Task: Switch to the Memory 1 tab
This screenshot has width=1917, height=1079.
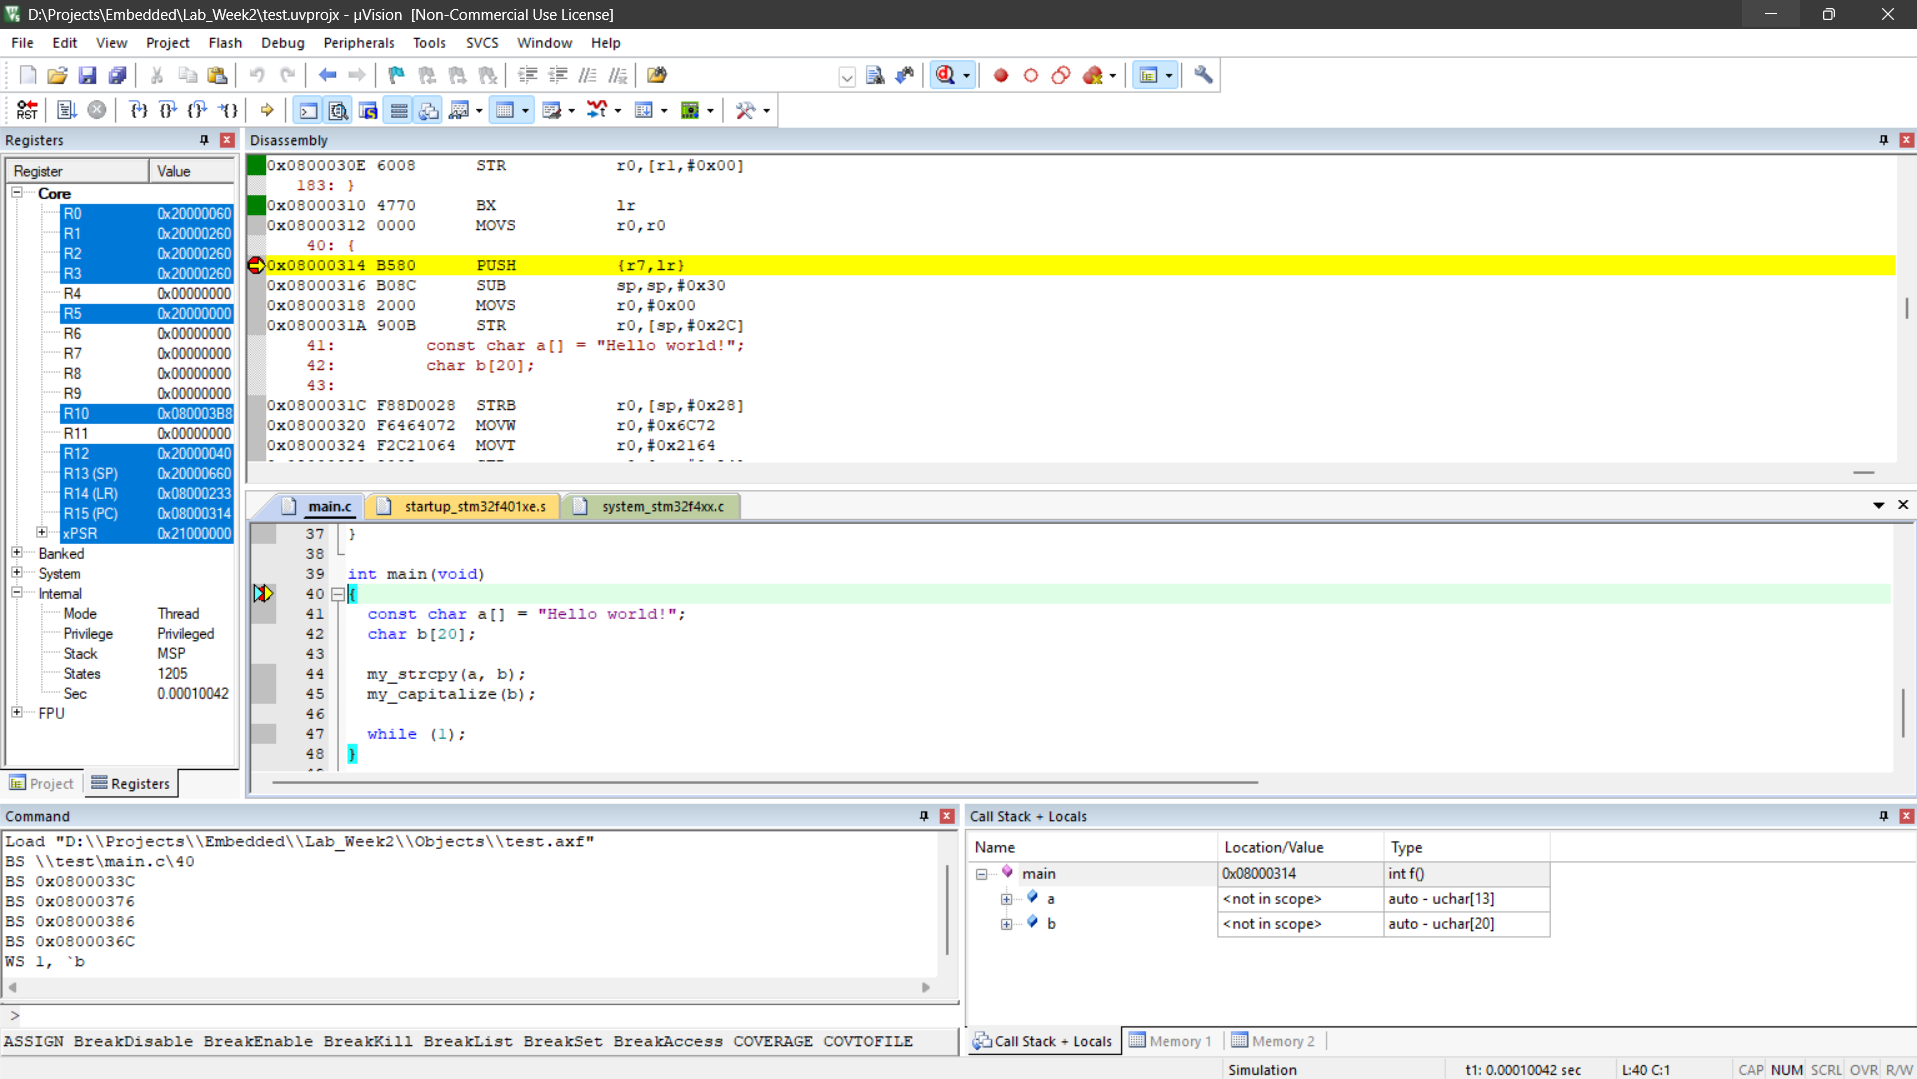Action: click(x=1170, y=1041)
